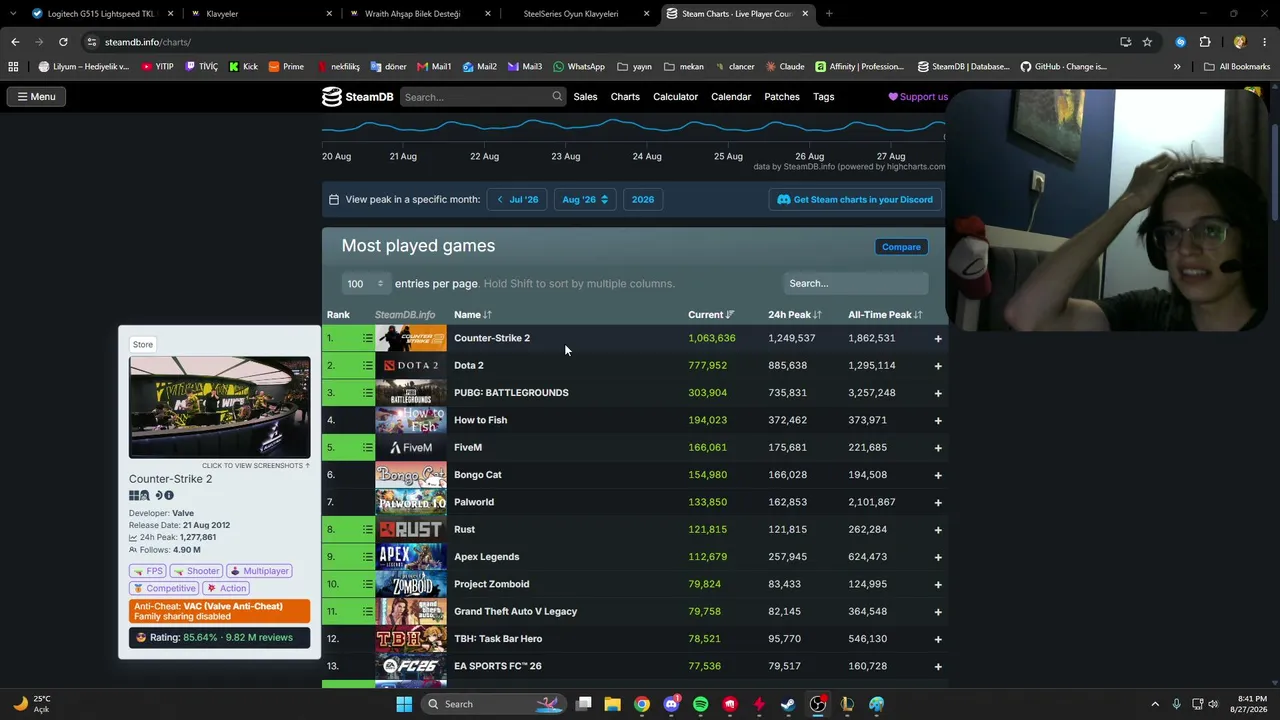Screen dimensions: 1280x720
Task: Open the Windows Start menu
Action: pyautogui.click(x=404, y=704)
